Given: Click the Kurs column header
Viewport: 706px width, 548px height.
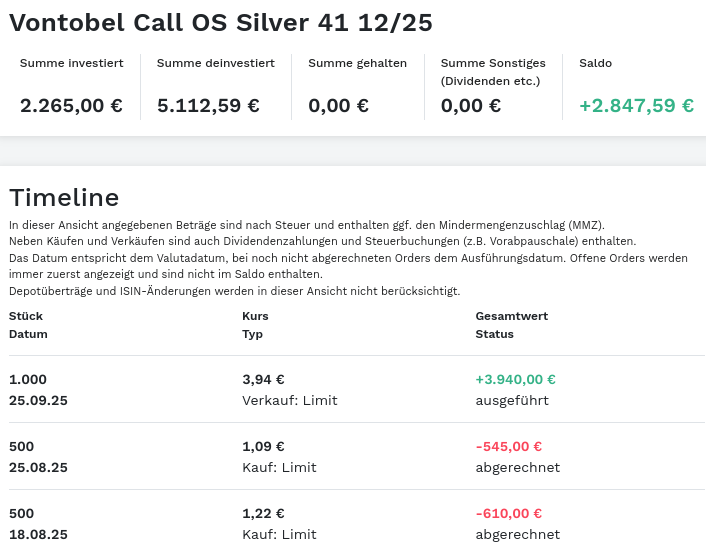Looking at the screenshot, I should pyautogui.click(x=255, y=316).
